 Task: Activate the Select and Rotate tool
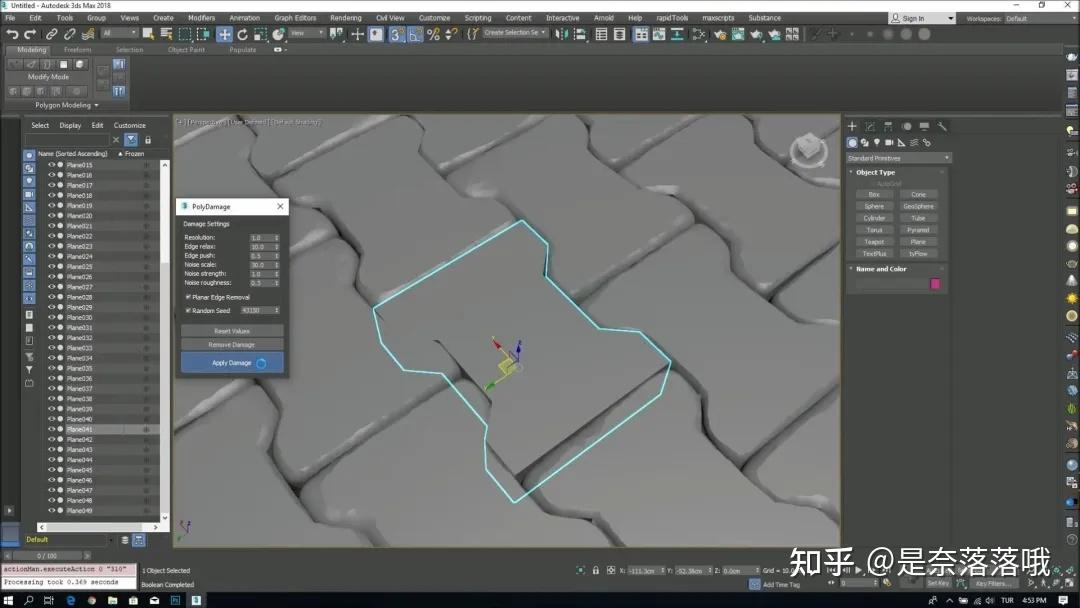pyautogui.click(x=244, y=34)
